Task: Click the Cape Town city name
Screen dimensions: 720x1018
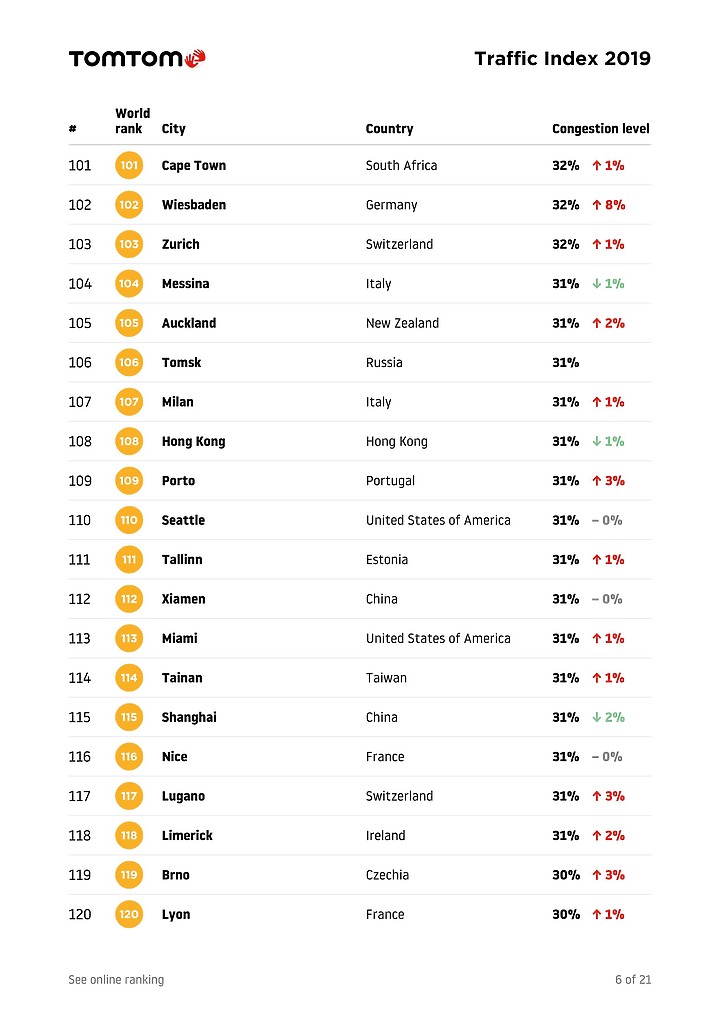Action: pos(194,166)
